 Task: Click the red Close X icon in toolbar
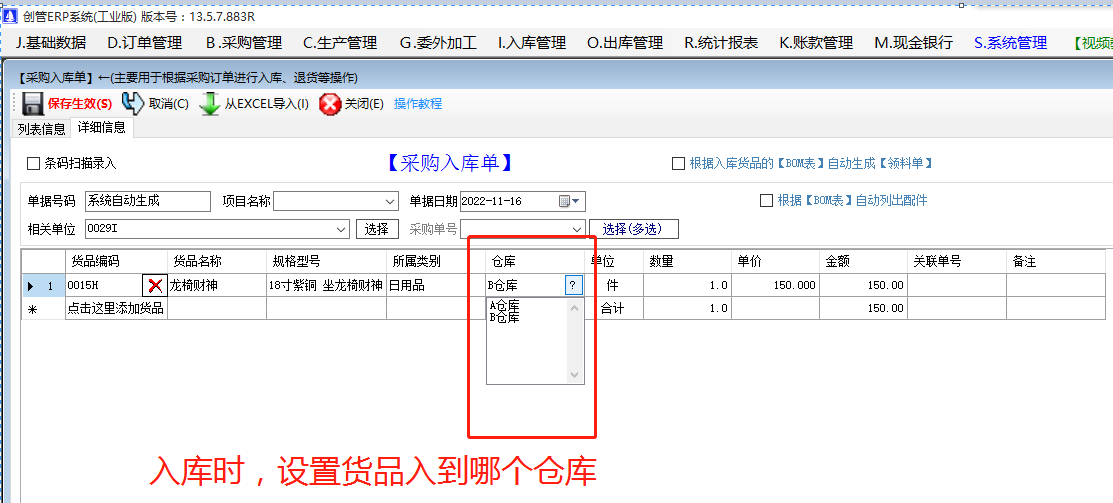(330, 104)
